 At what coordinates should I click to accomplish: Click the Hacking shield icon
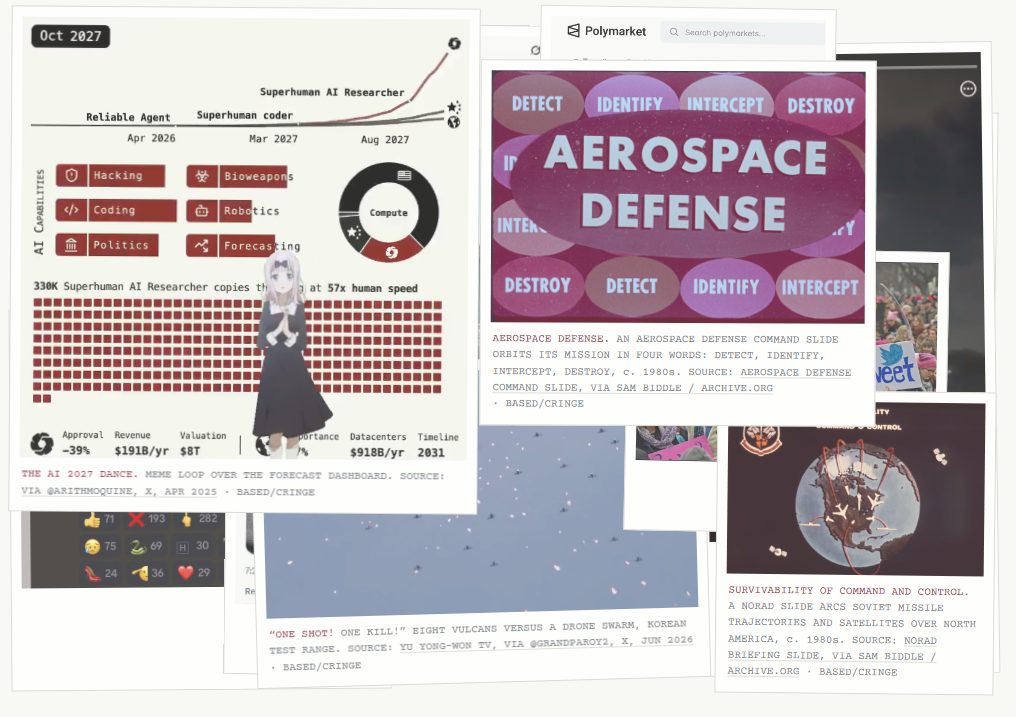(72, 175)
